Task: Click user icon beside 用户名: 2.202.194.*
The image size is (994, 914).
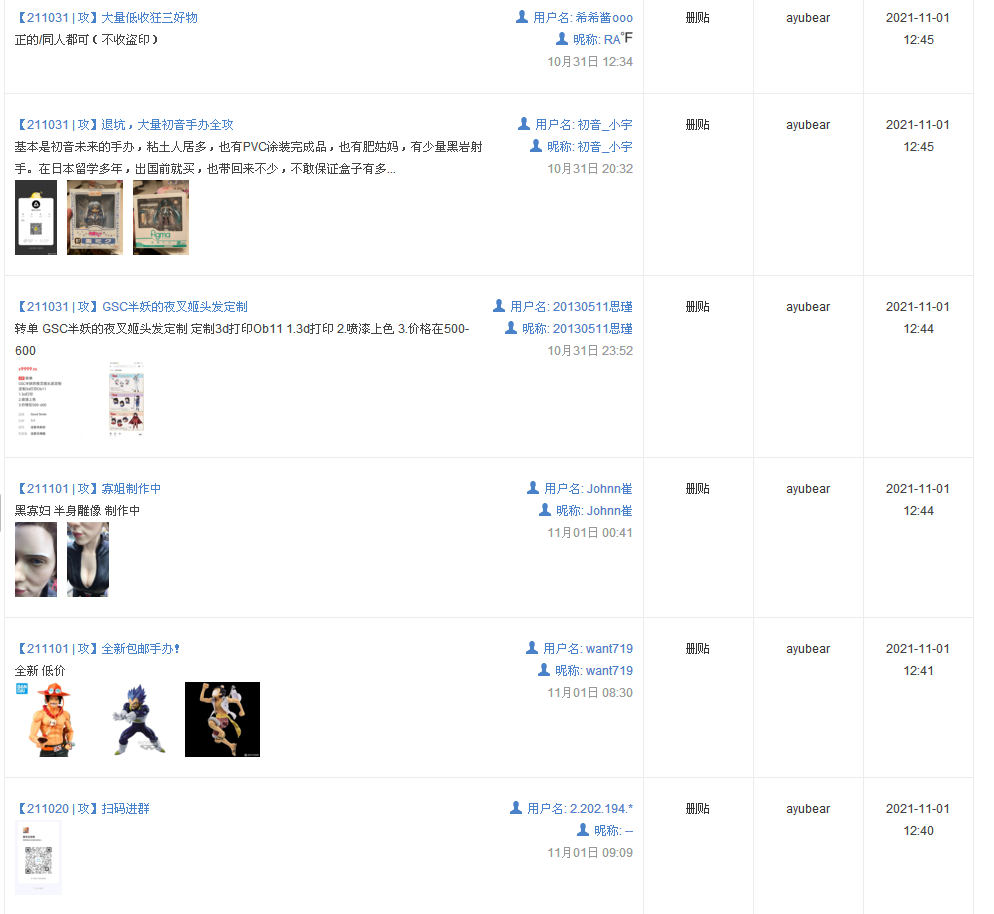Action: [516, 808]
